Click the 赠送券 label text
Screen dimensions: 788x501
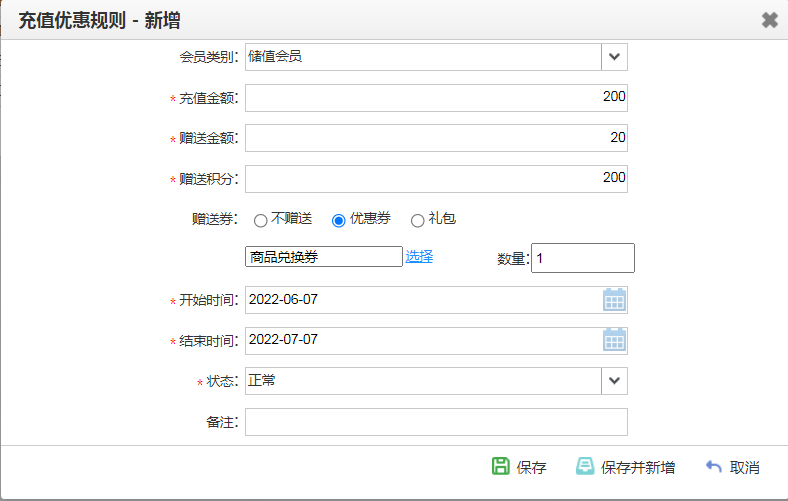point(215,220)
